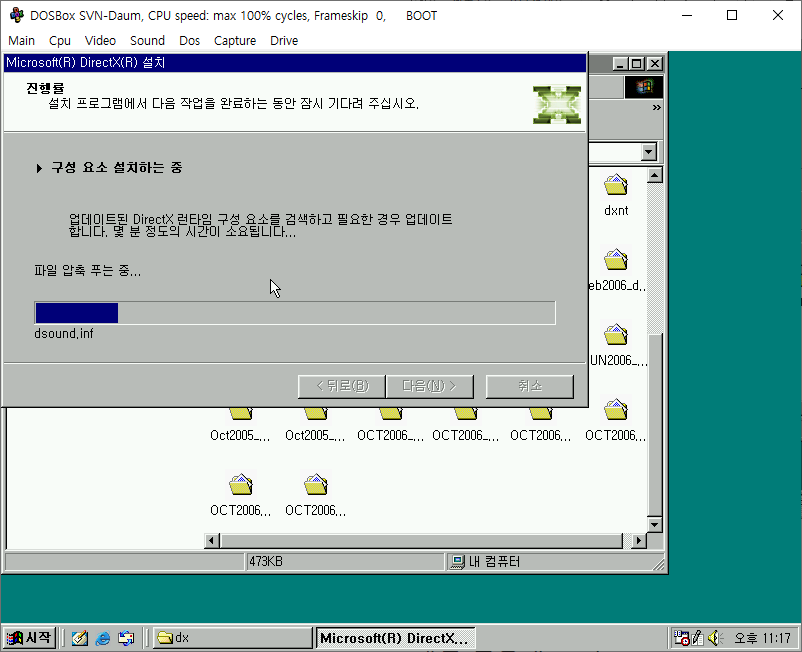
Task: Click the 시작 Start button
Action: click(x=29, y=638)
